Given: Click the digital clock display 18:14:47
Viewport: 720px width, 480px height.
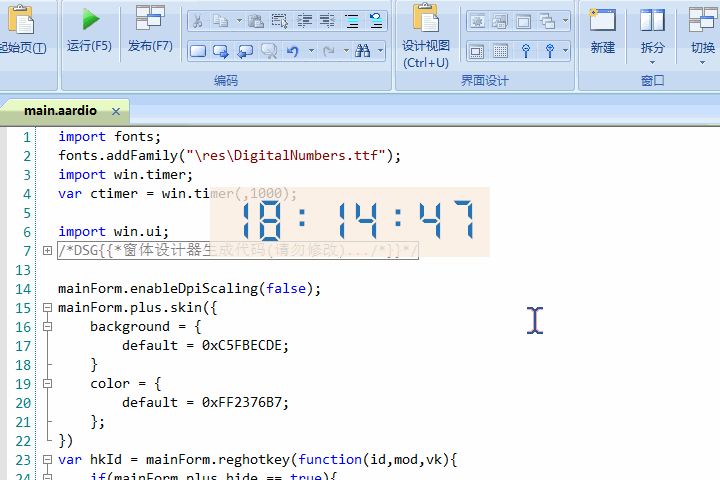Looking at the screenshot, I should click(350, 222).
